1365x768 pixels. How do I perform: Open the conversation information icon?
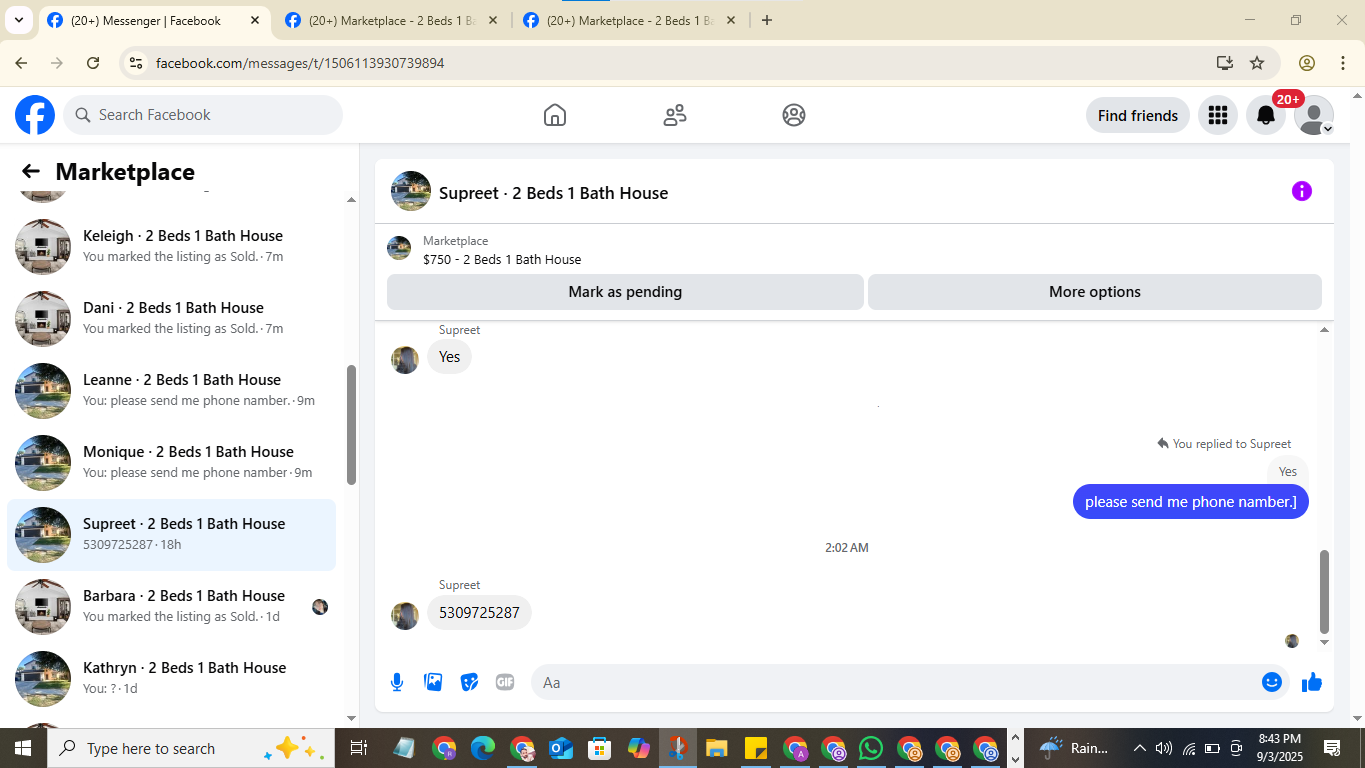tap(1301, 191)
